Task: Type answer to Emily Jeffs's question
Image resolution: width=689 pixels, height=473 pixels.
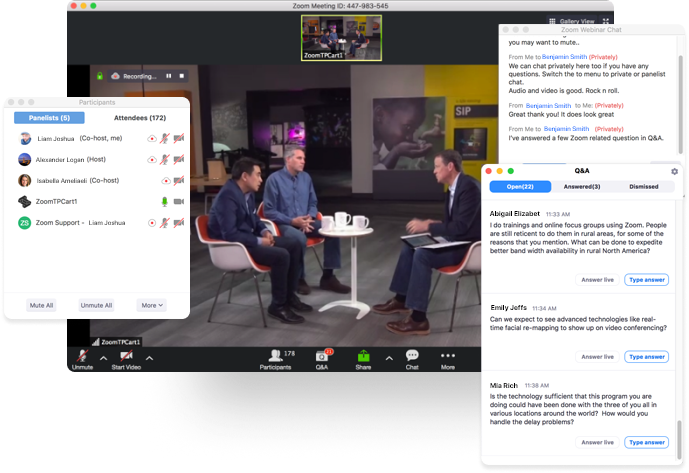Action: pos(646,357)
